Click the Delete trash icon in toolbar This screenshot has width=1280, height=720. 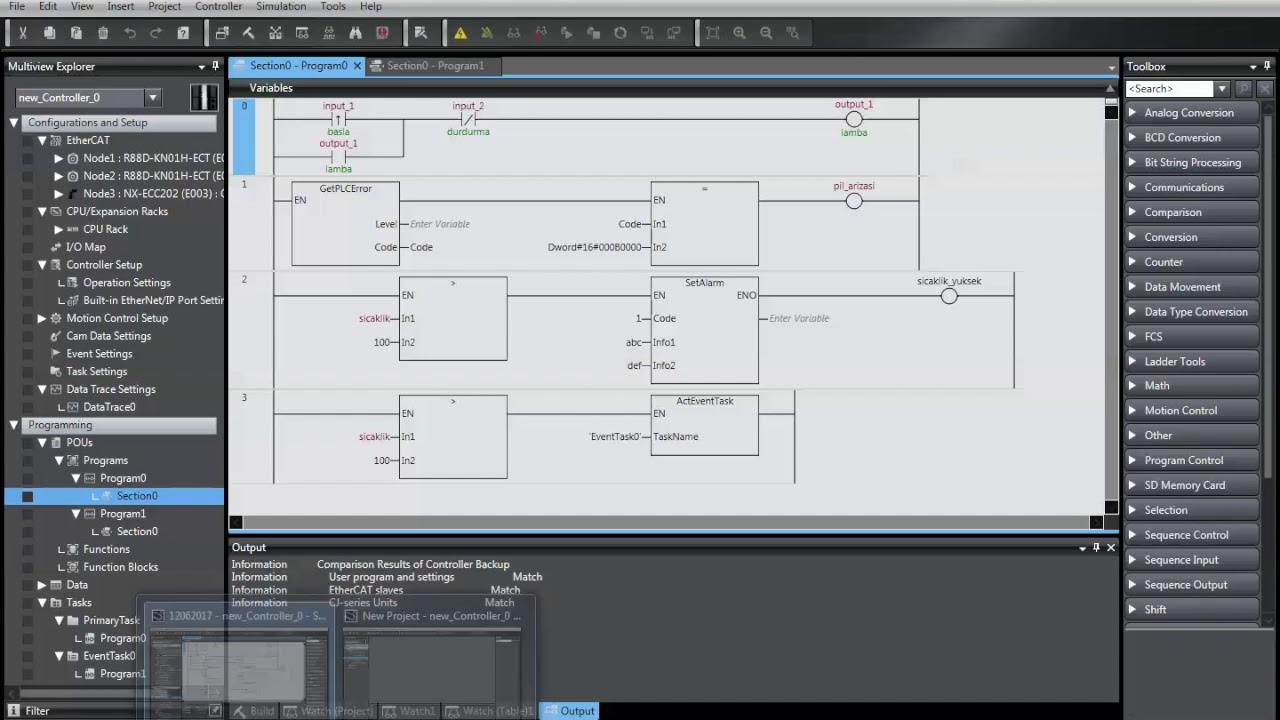(103, 33)
